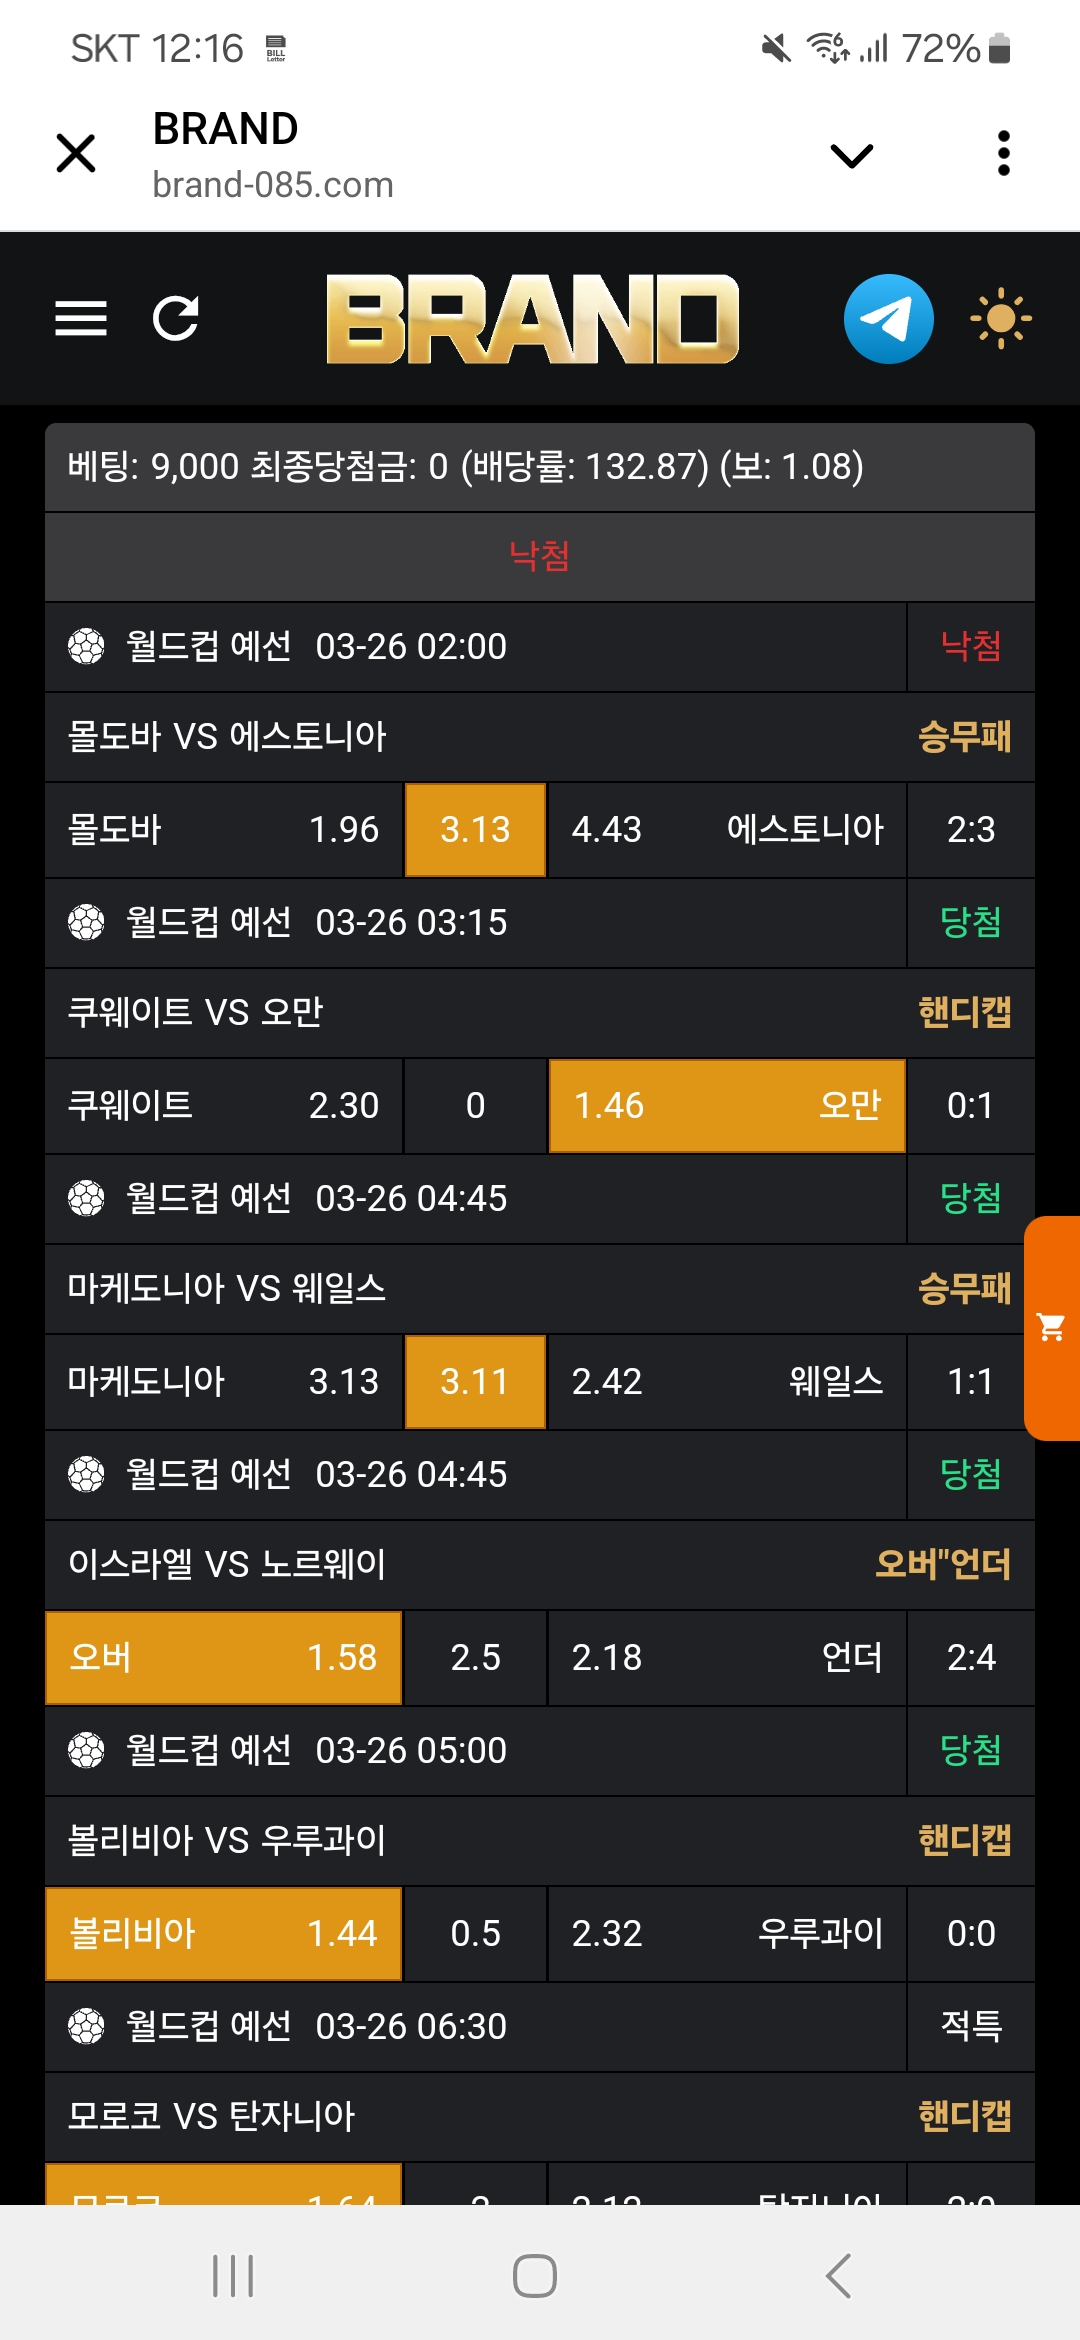Open the hamburger menu
The width and height of the screenshot is (1080, 2340).
[x=80, y=319]
